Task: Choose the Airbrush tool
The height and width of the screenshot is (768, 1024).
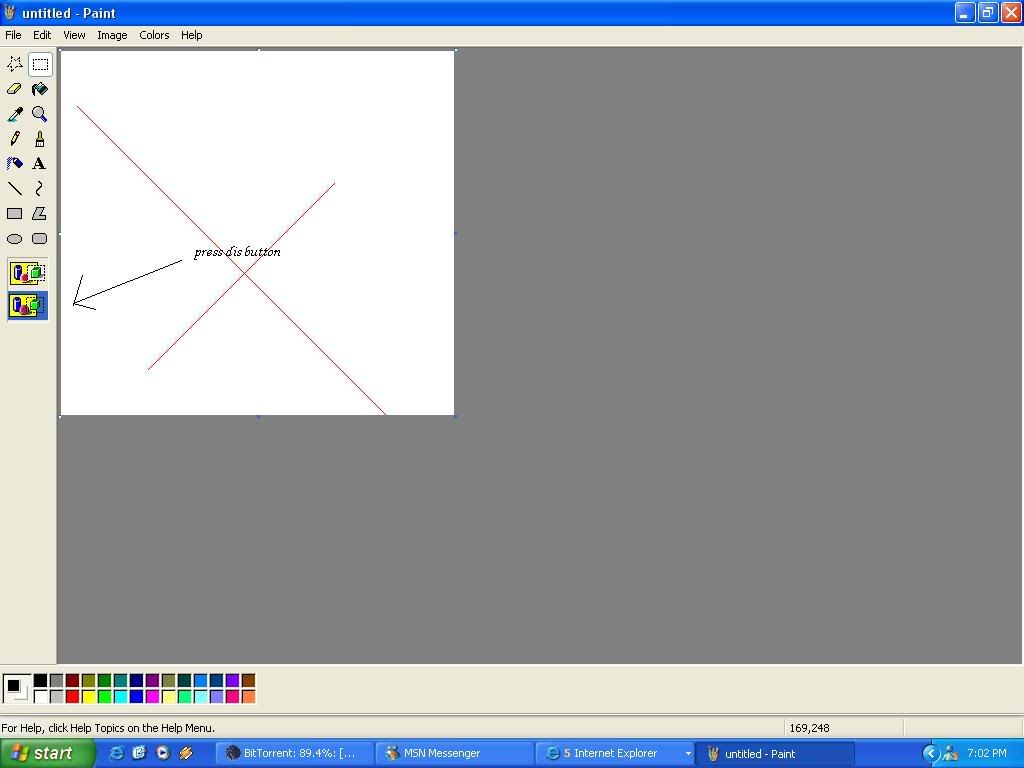Action: click(14, 163)
